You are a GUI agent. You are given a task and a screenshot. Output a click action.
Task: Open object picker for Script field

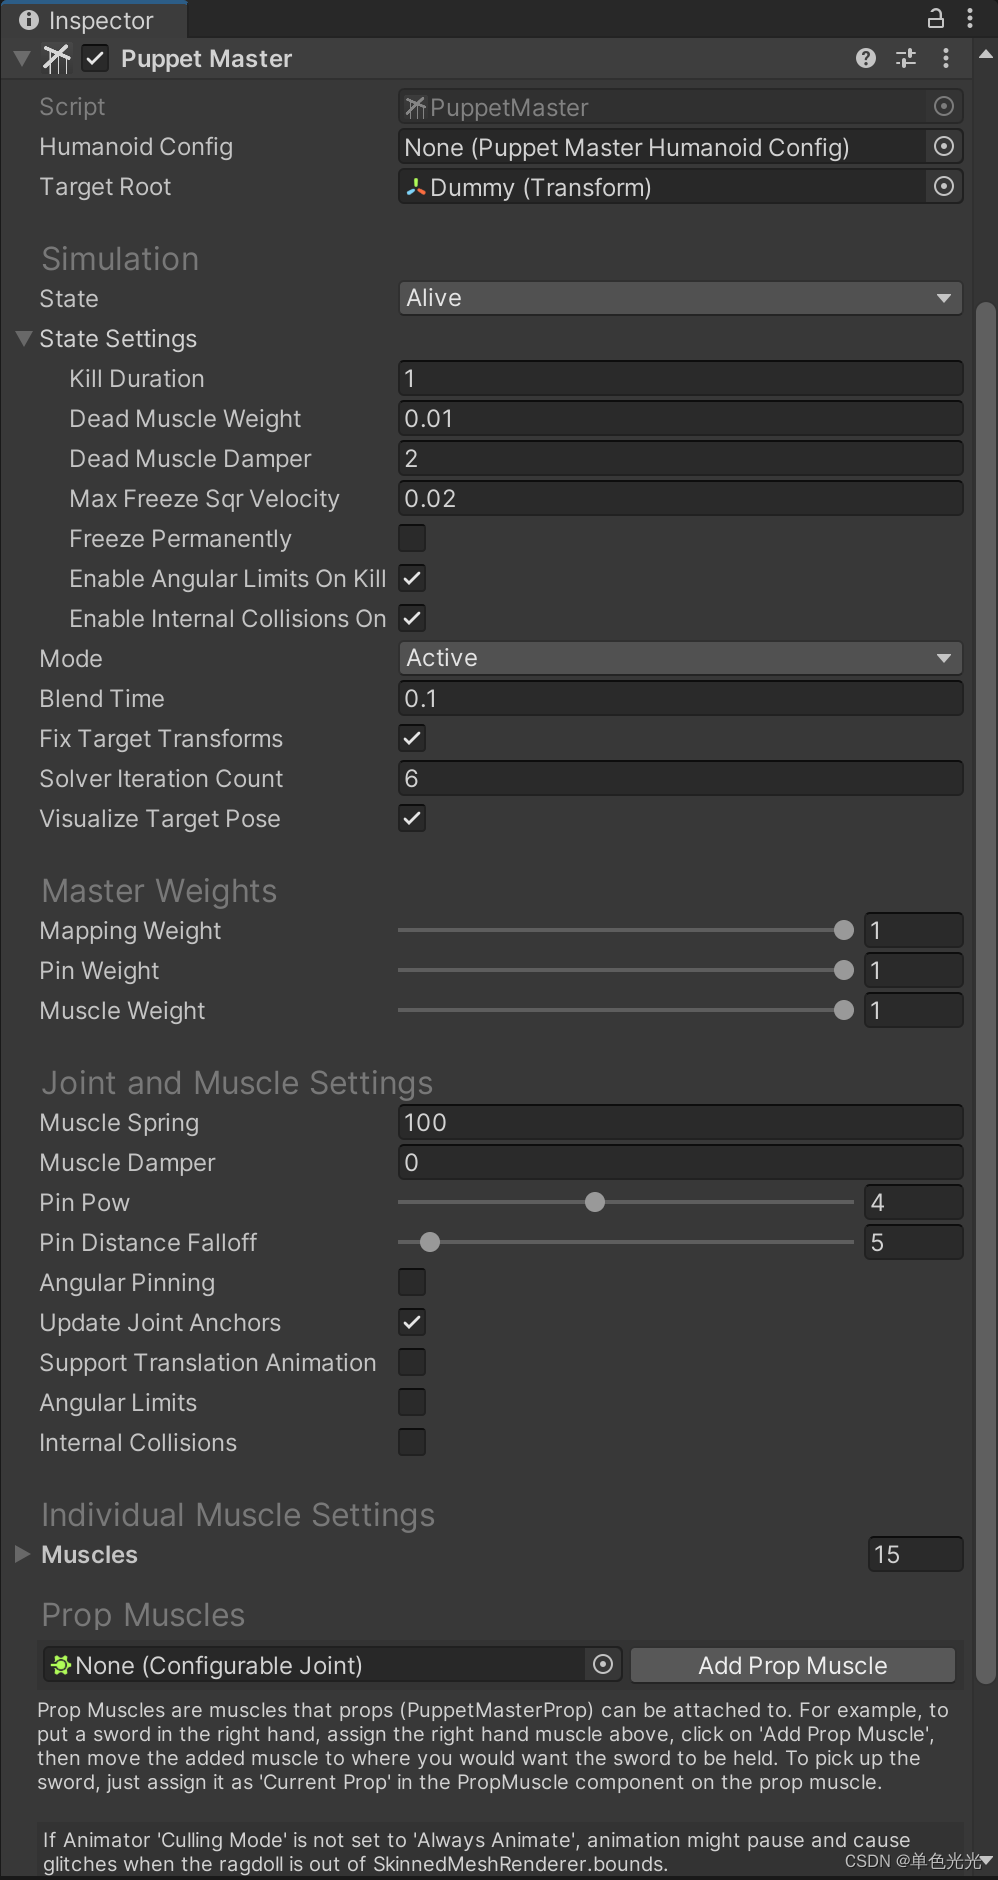point(944,106)
